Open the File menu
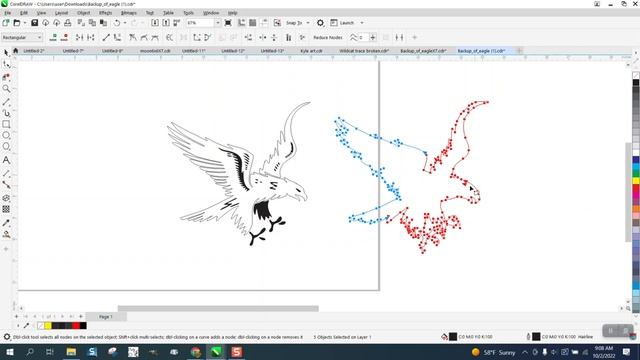 pos(8,13)
